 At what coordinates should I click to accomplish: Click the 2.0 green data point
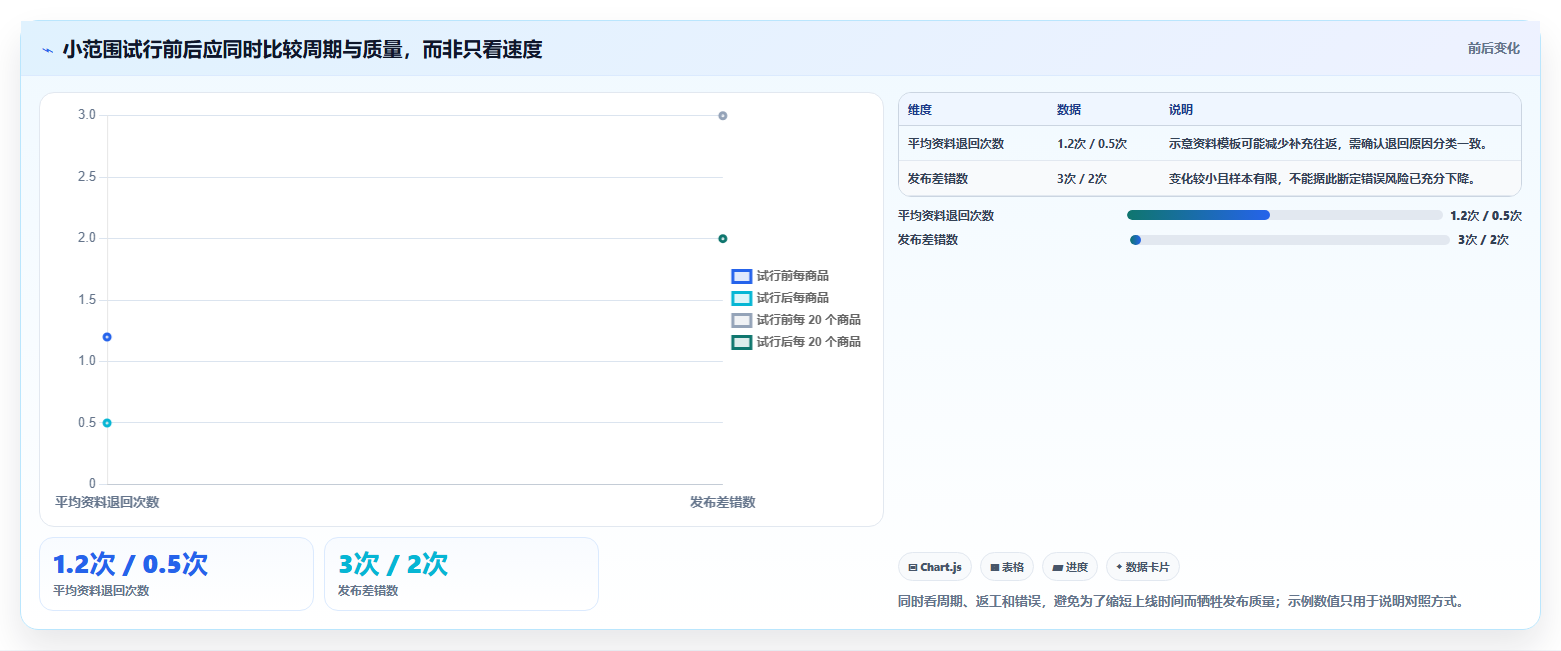[x=723, y=239]
